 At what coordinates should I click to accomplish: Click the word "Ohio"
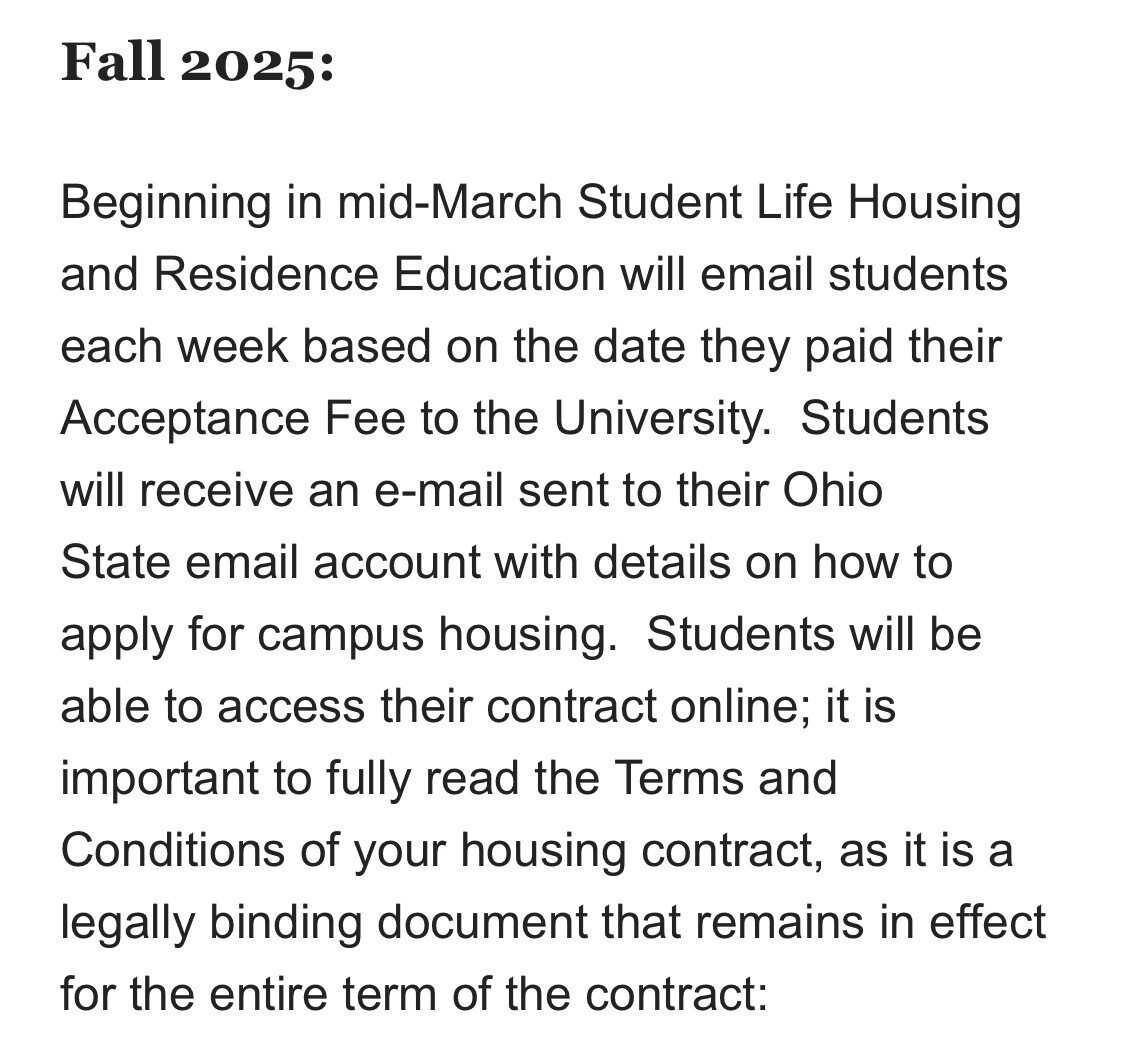tap(832, 491)
